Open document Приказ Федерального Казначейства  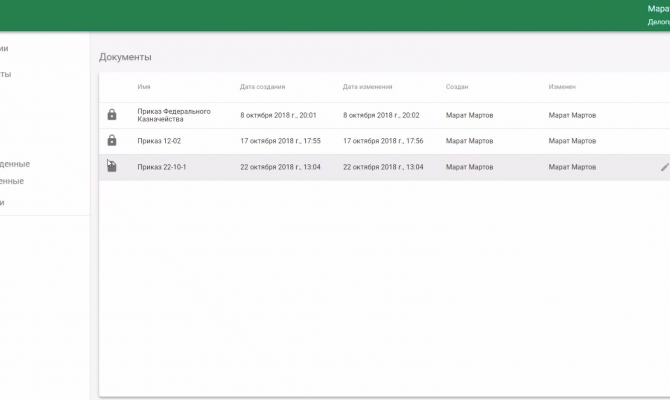click(x=174, y=115)
